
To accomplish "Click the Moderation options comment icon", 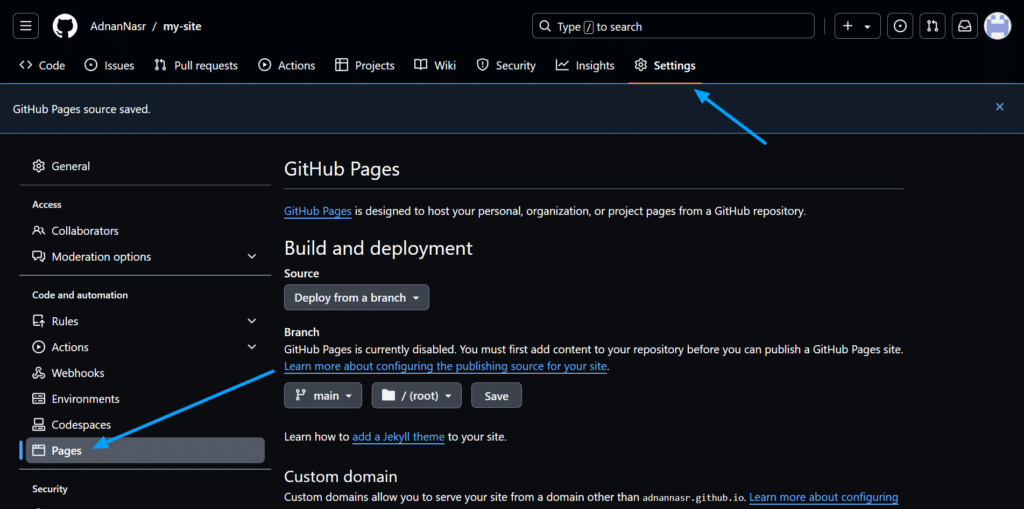I will [x=39, y=256].
